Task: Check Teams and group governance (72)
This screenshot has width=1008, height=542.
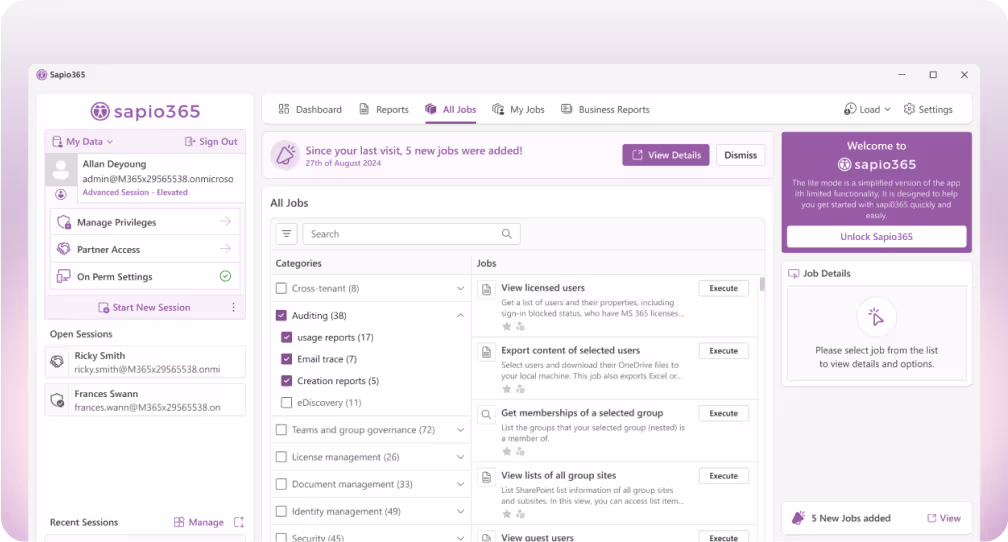Action: 281,429
